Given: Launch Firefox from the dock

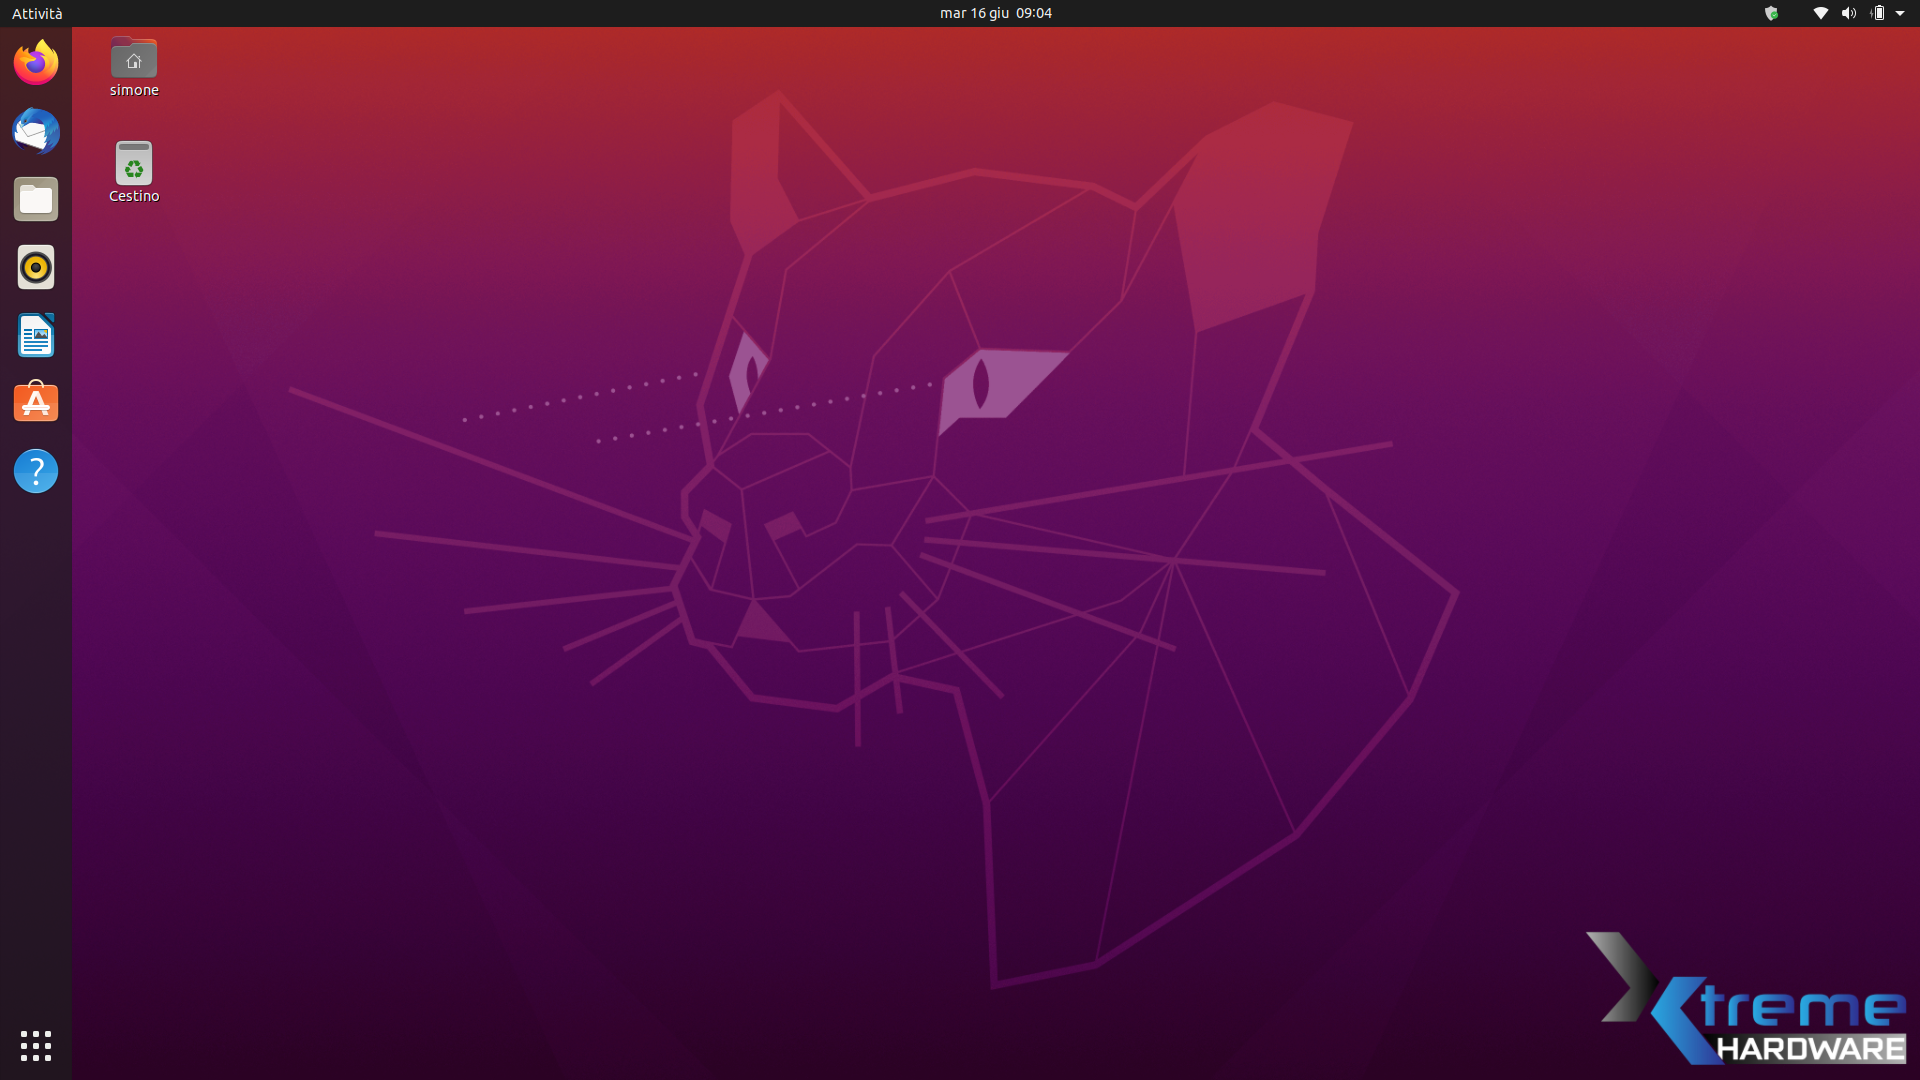Looking at the screenshot, I should pyautogui.click(x=36, y=63).
